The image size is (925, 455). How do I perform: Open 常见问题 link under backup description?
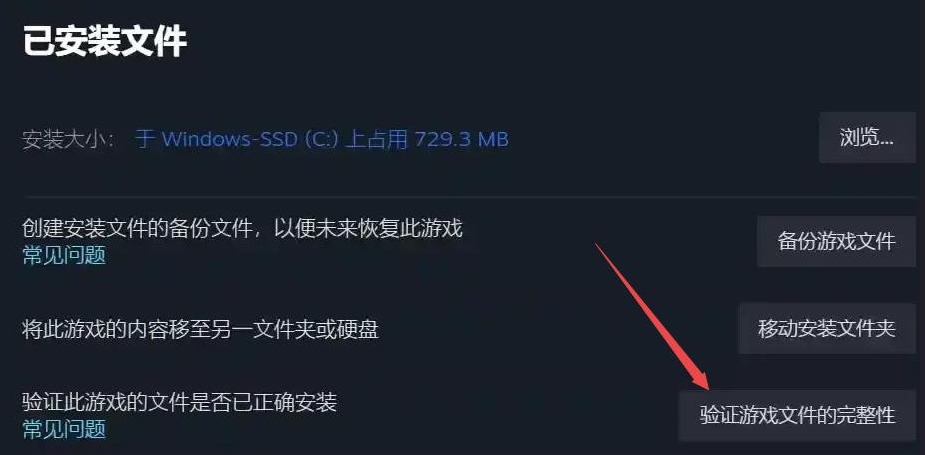(64, 256)
